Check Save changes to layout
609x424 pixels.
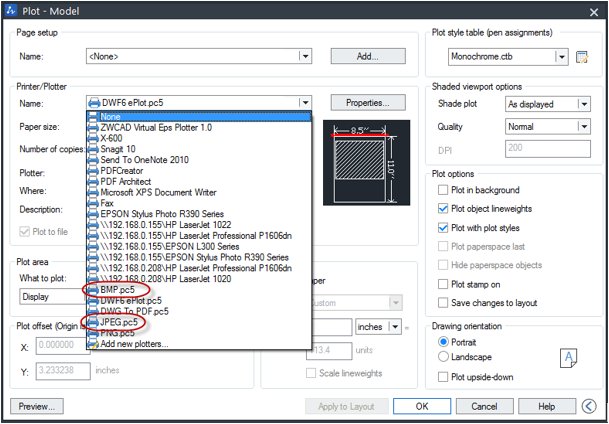coord(443,303)
